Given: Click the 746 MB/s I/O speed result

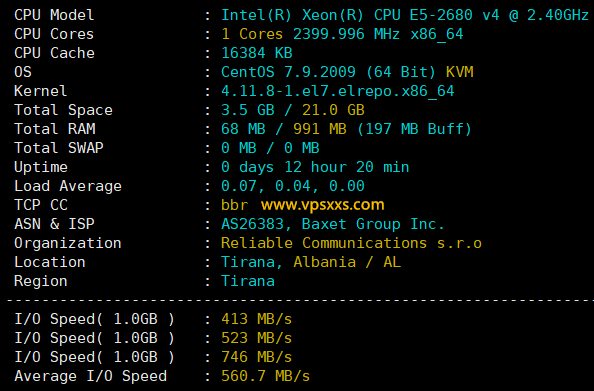Looking at the screenshot, I should 256,357.
